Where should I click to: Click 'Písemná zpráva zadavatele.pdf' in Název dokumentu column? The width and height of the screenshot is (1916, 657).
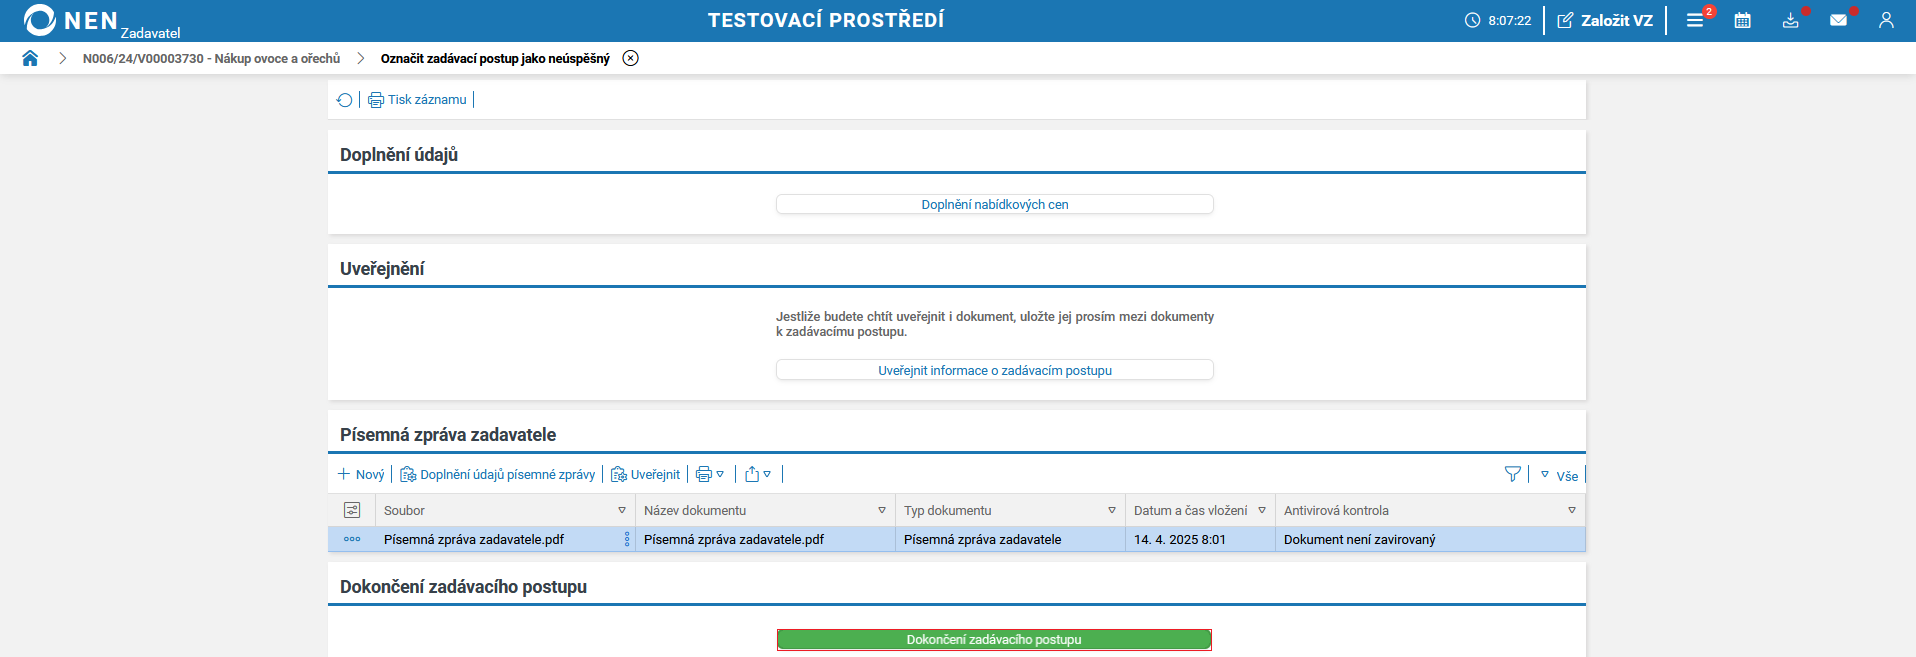tap(734, 539)
